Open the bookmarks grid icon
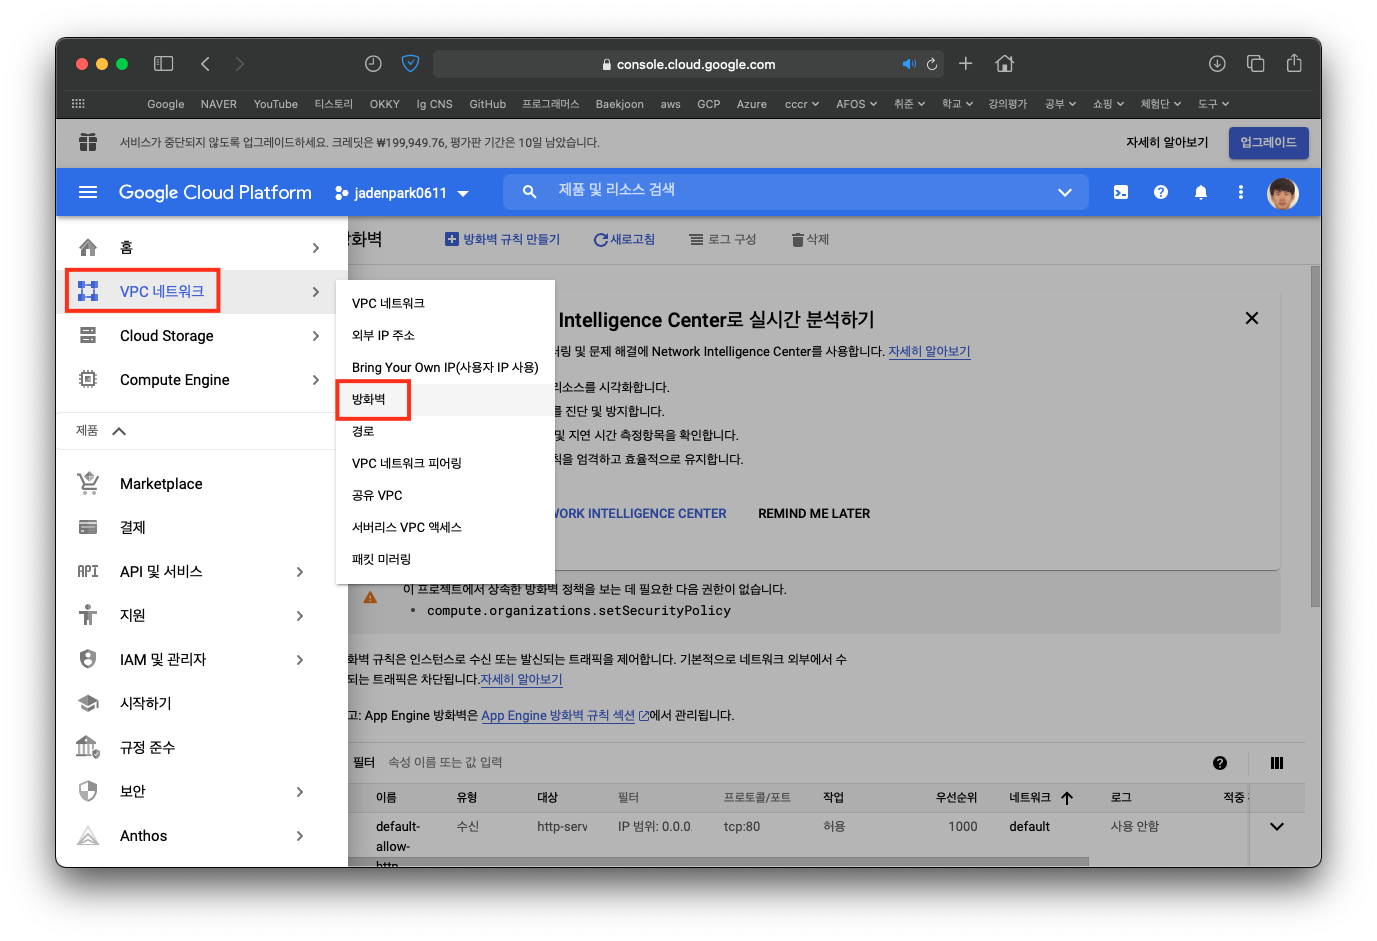This screenshot has height=941, width=1377. [78, 104]
